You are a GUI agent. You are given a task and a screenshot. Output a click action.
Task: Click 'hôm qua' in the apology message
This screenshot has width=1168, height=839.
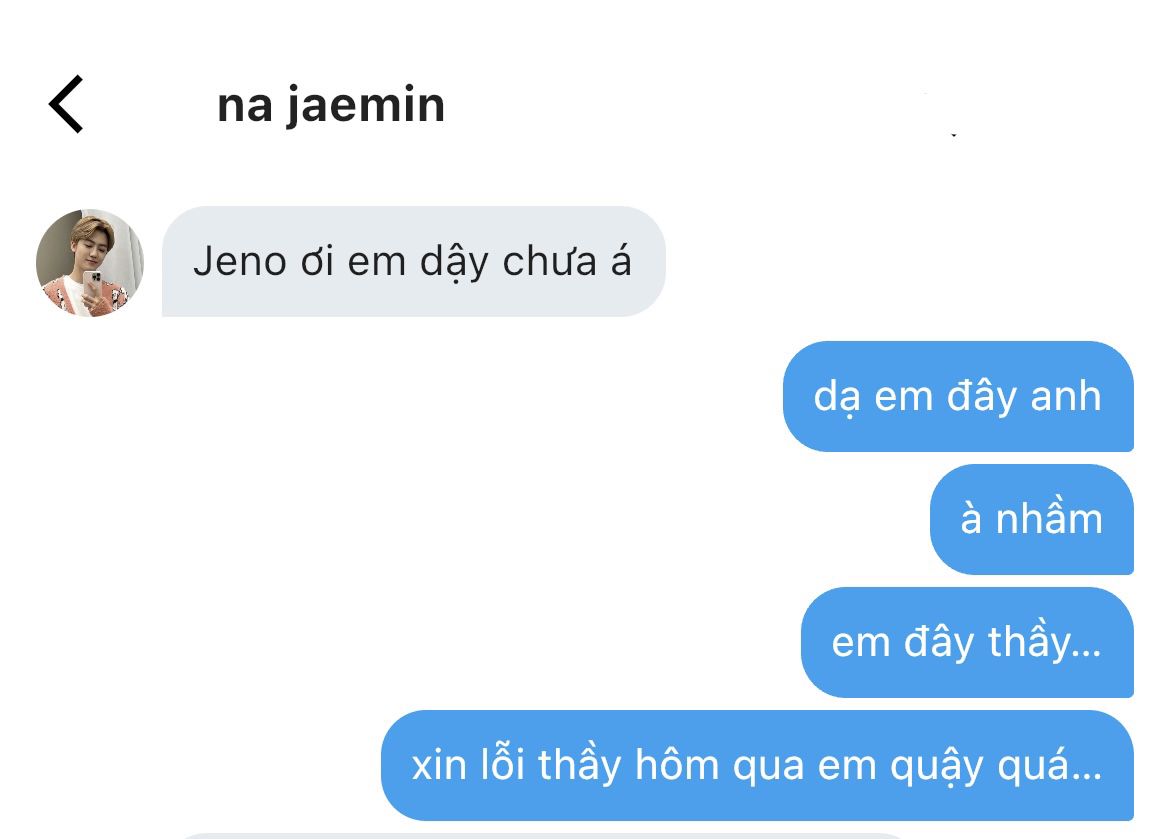(720, 764)
